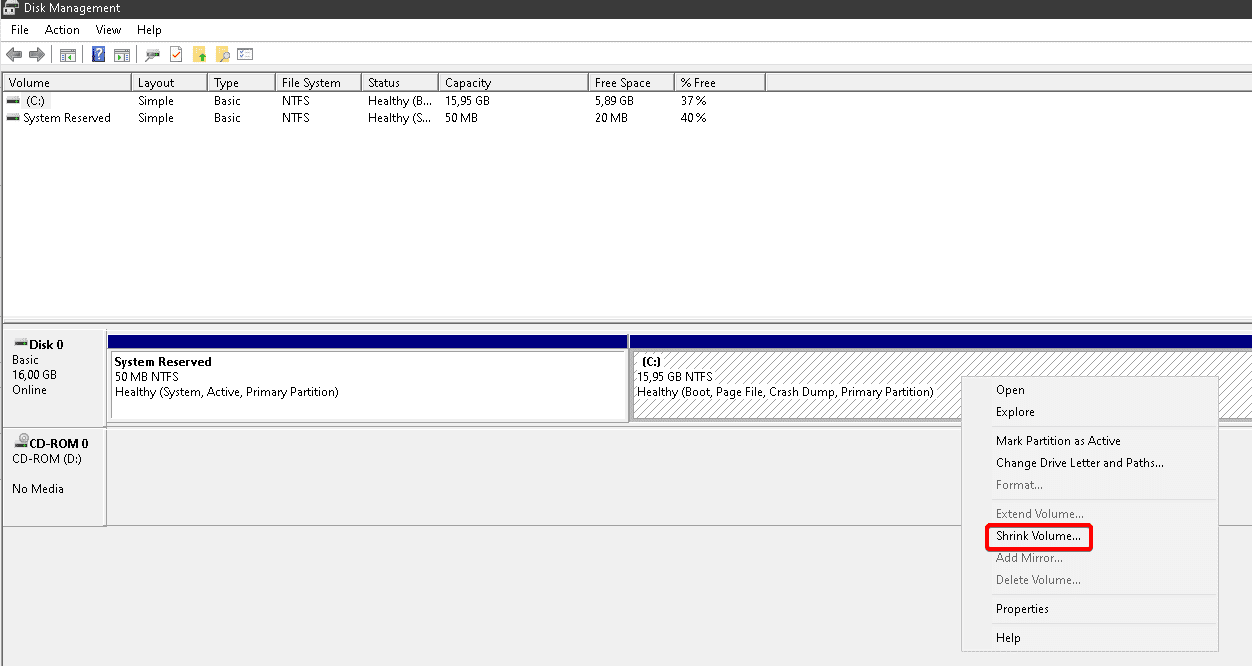Click the drive icon beside (C:) in volume list
This screenshot has height=666, width=1252.
13,101
